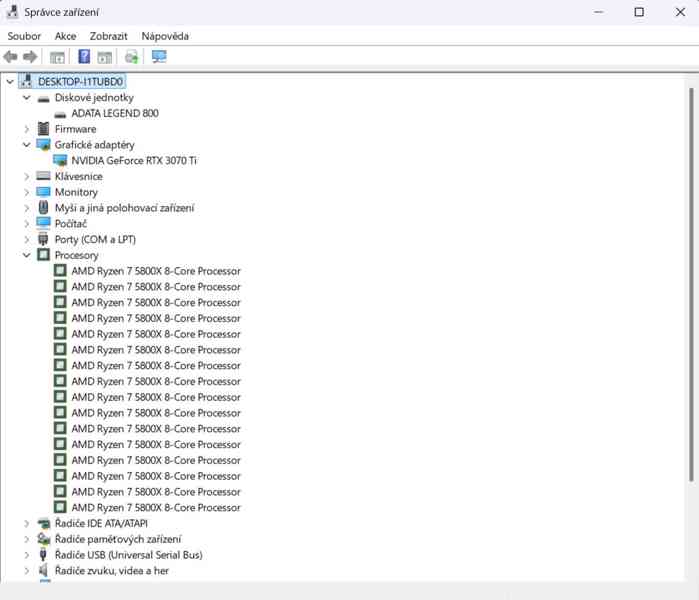
Task: Minimize the Správce zařízení window
Action: point(599,12)
